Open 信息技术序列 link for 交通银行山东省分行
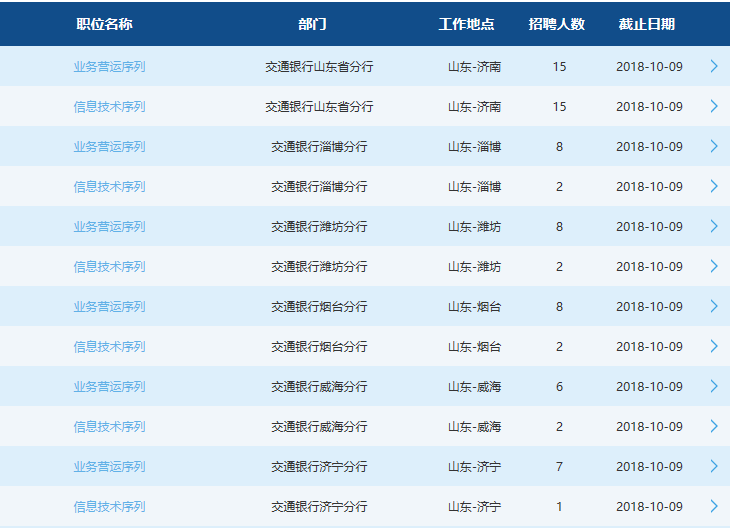The width and height of the screenshot is (731, 528). tap(110, 107)
